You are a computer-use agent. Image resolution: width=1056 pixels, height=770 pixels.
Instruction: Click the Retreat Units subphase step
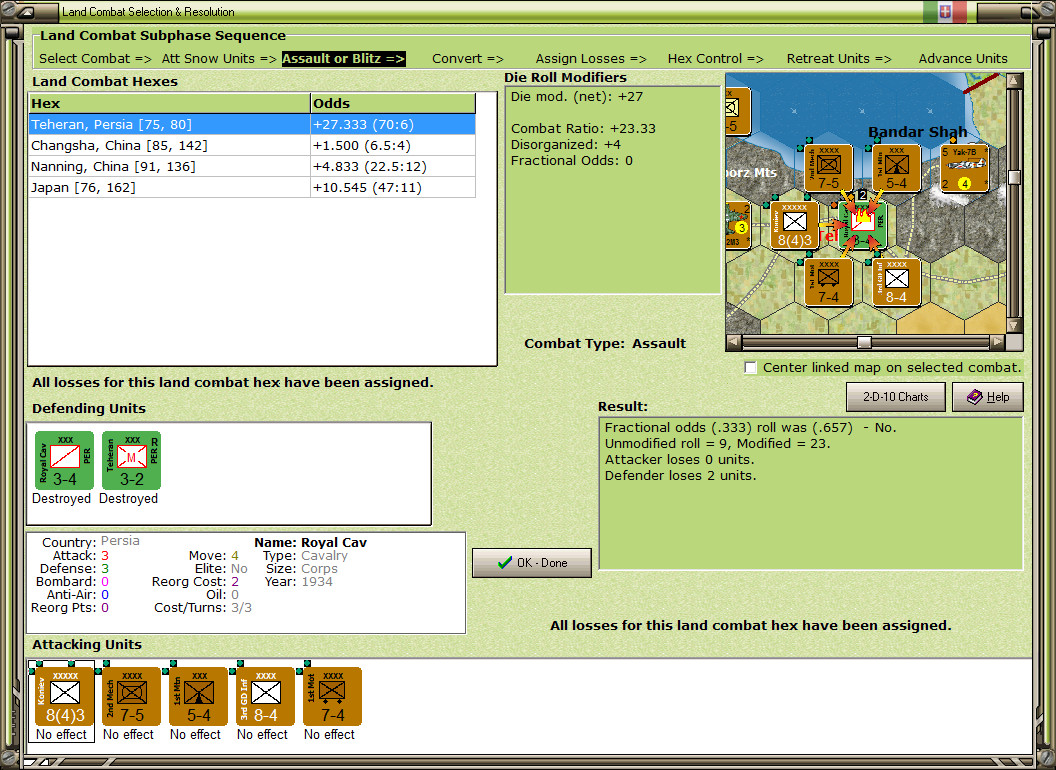click(838, 59)
